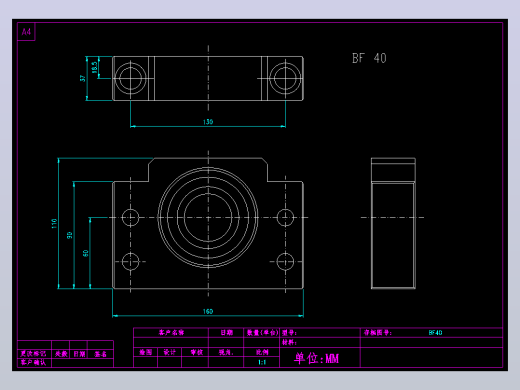Click the '处数' revision table cell
The height and width of the screenshot is (390, 520).
tap(61, 354)
